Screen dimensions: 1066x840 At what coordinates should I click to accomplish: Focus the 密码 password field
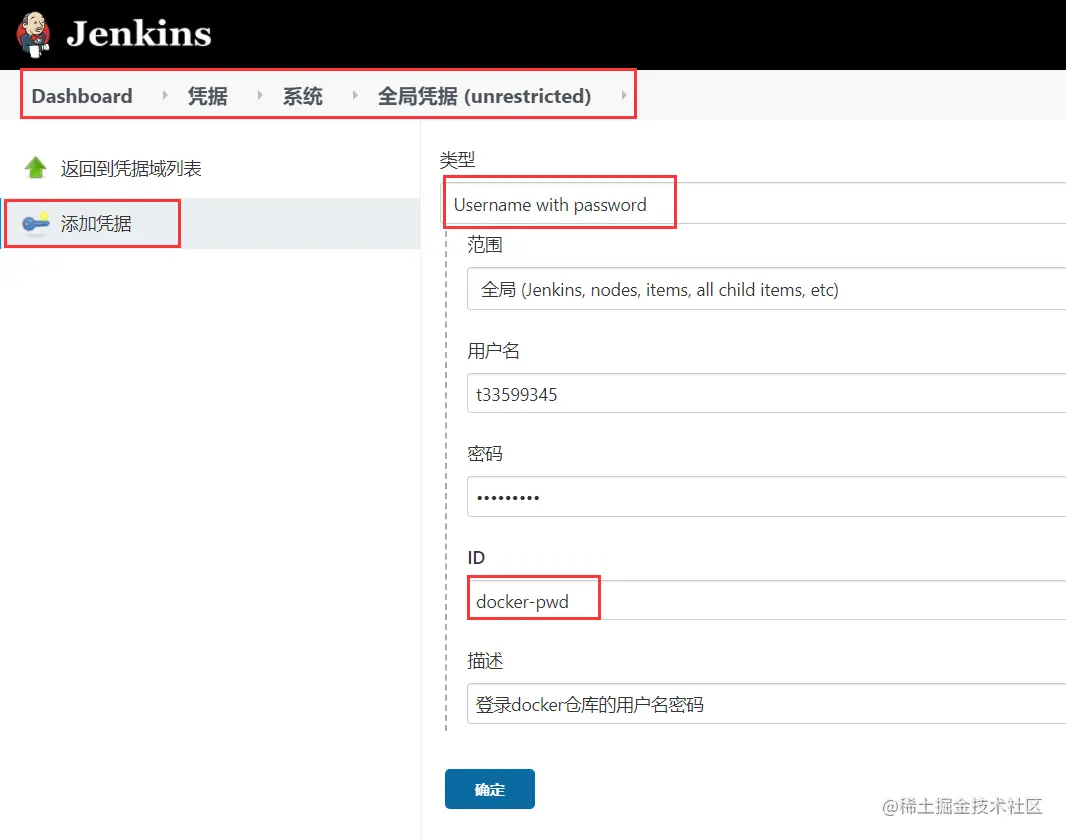[x=766, y=497]
